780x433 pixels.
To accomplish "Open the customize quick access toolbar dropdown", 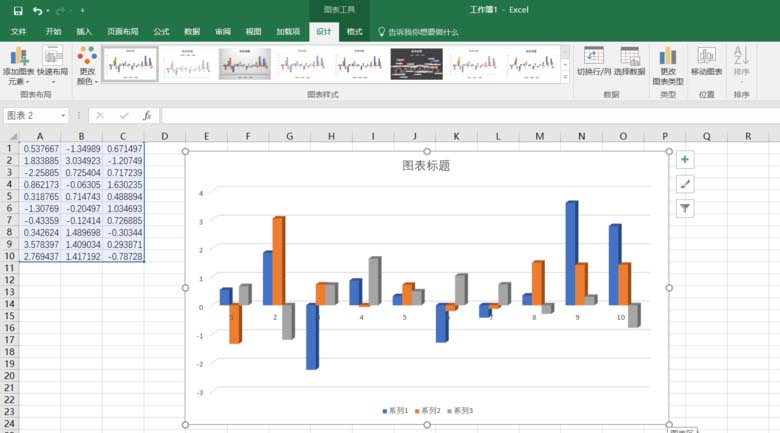I will click(x=82, y=10).
